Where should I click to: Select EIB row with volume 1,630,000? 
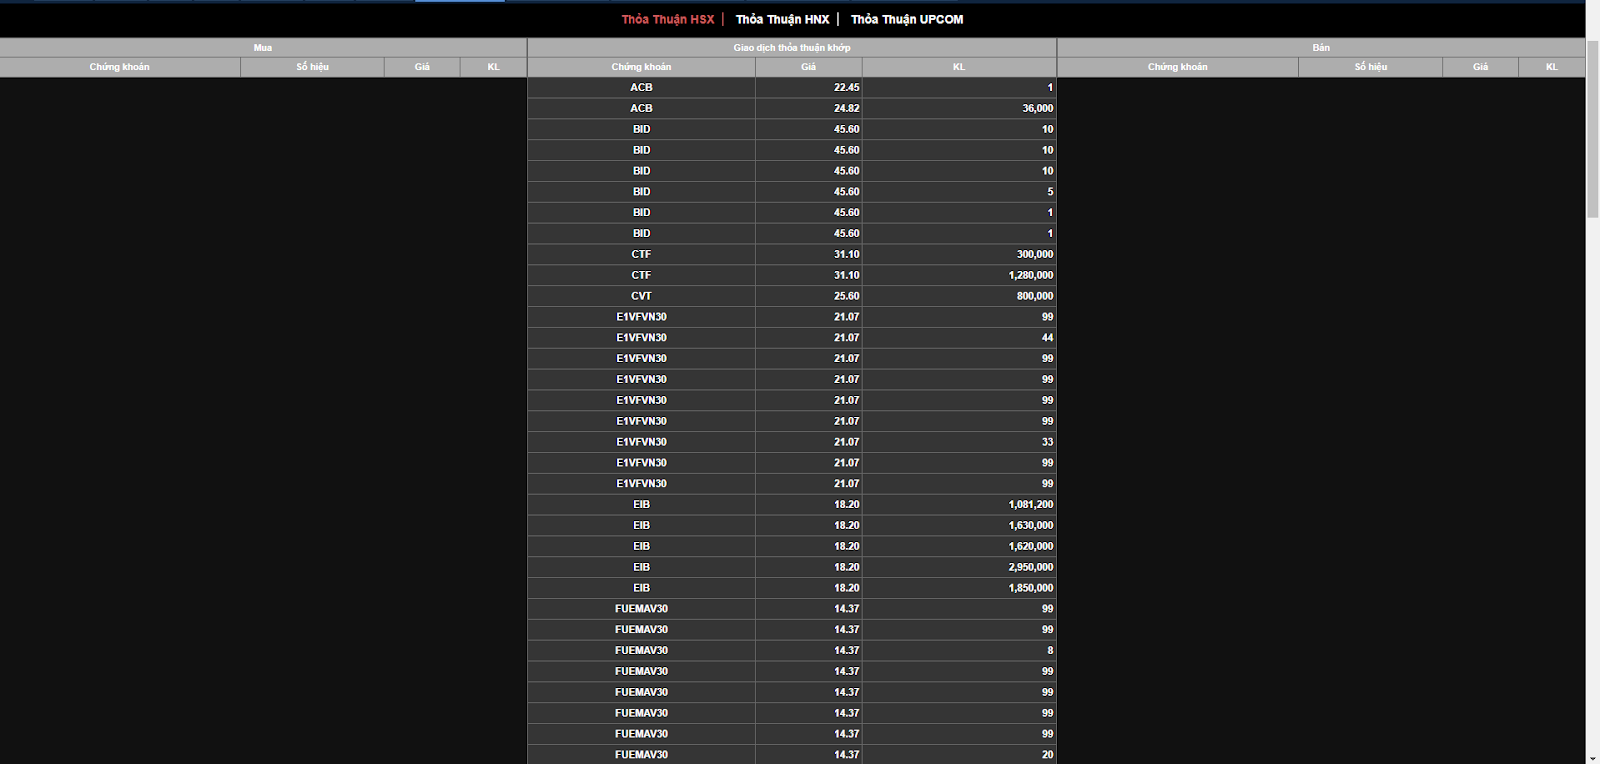(792, 526)
